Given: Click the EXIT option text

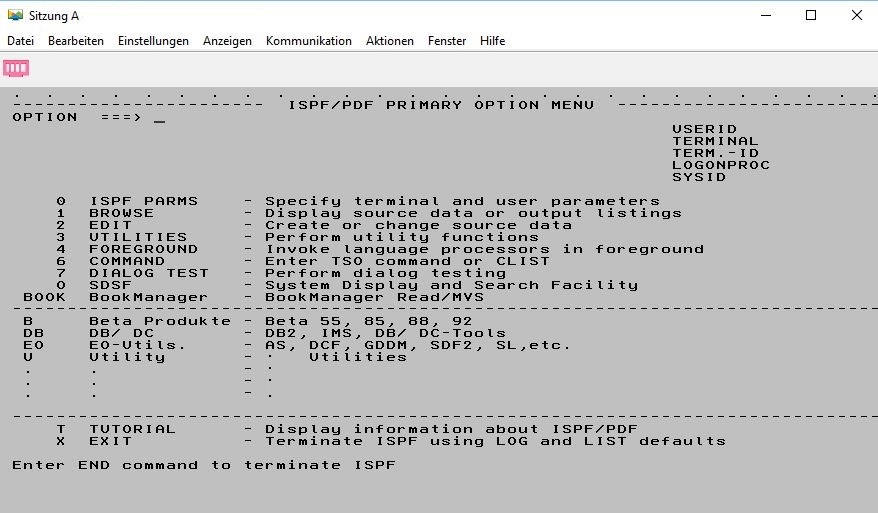Looking at the screenshot, I should [111, 441].
